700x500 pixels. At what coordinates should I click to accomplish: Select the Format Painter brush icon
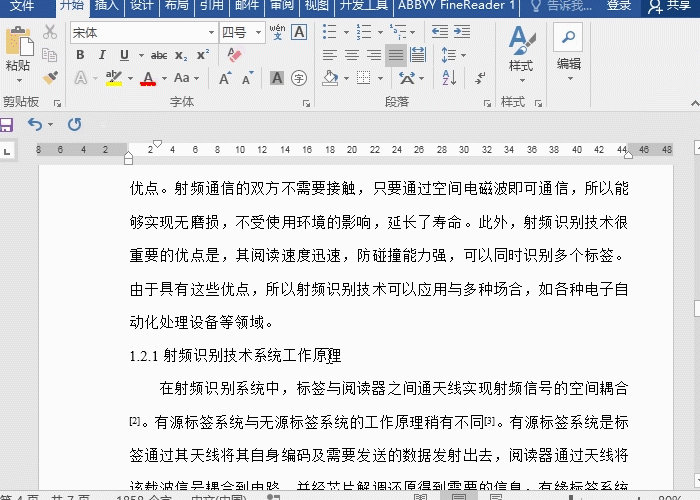click(50, 77)
